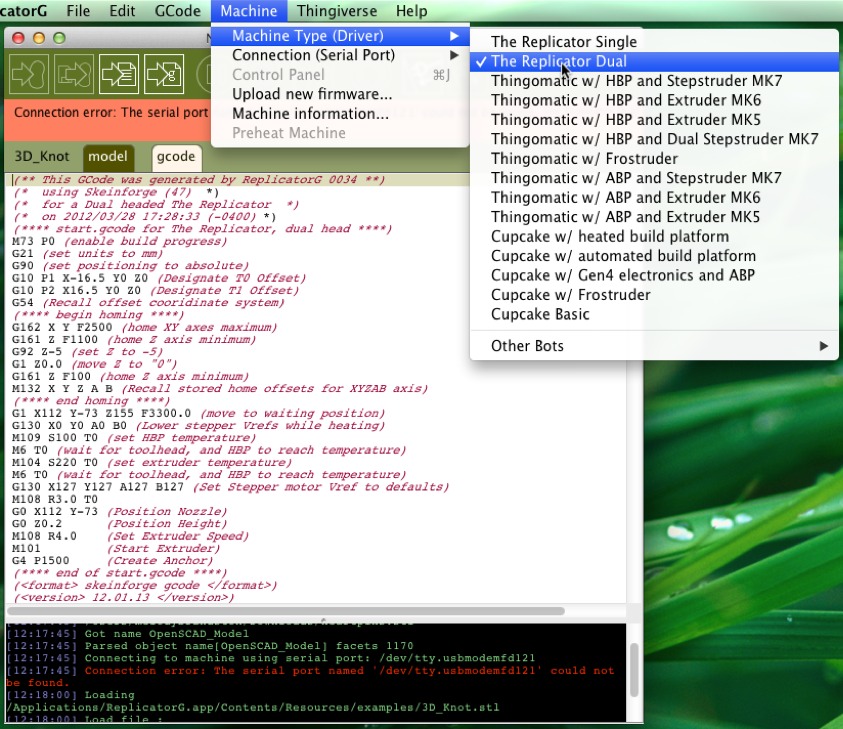Click the 'Got name OpenSCAD_Model' console line
This screenshot has width=843, height=729.
click(127, 634)
